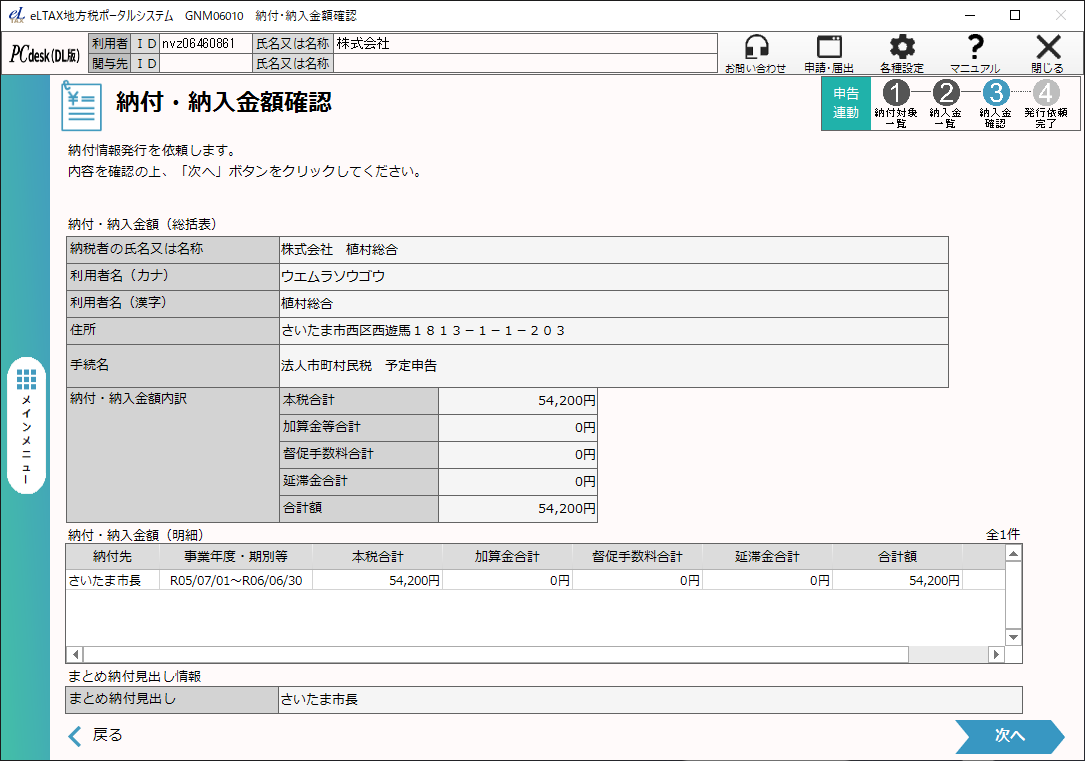
Task: Click the eLTAX logo in title bar
Action: click(x=16, y=15)
